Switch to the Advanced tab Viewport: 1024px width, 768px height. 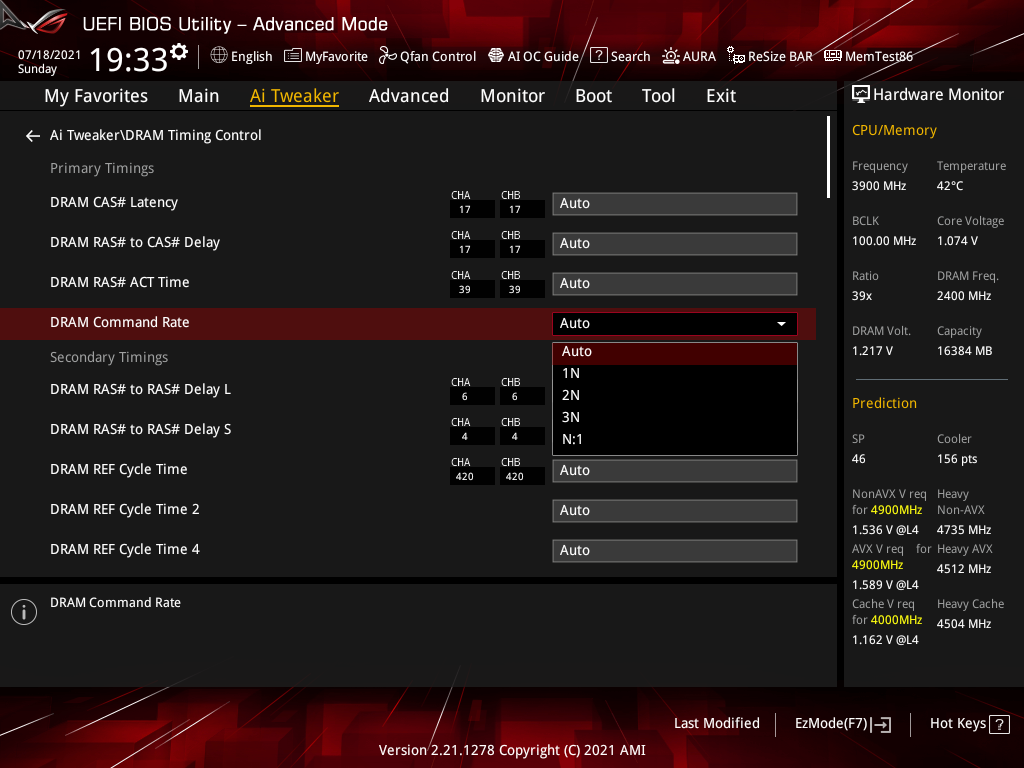409,95
